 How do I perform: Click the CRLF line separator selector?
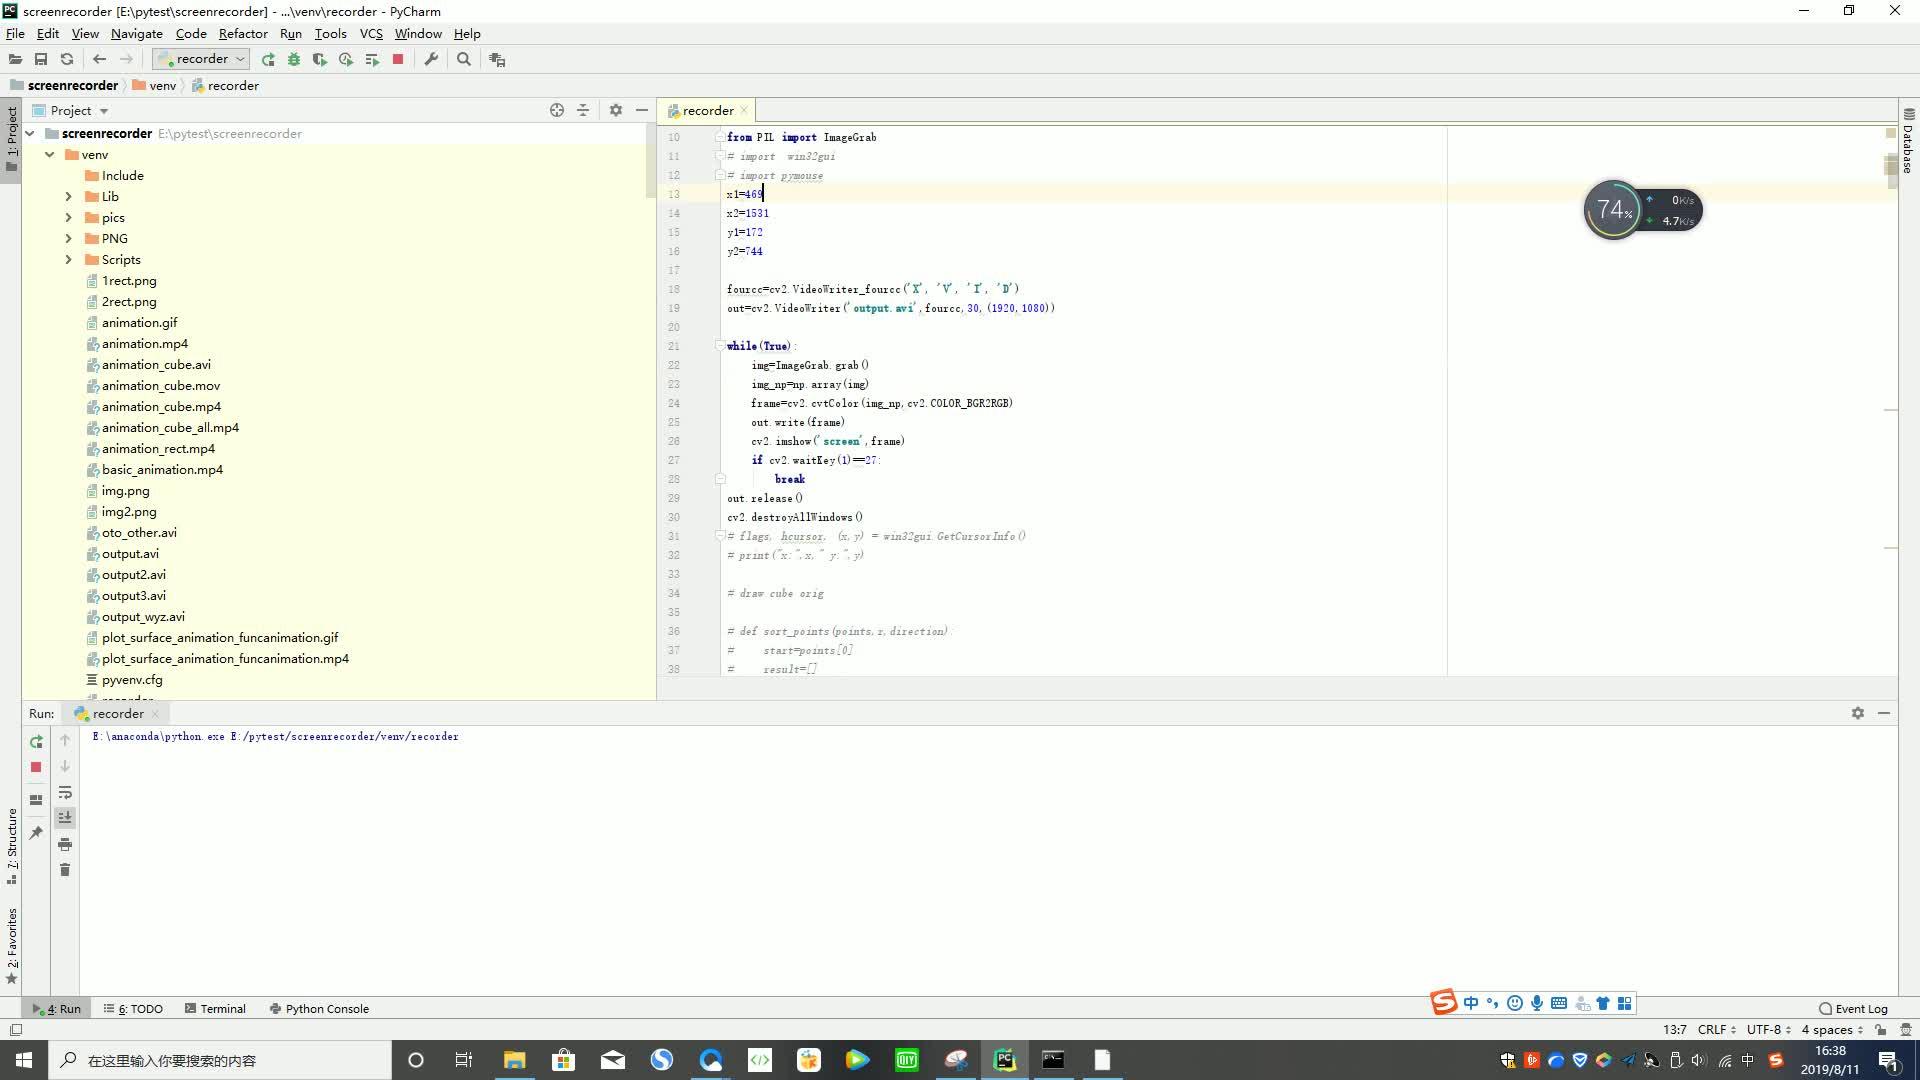[x=1717, y=1029]
